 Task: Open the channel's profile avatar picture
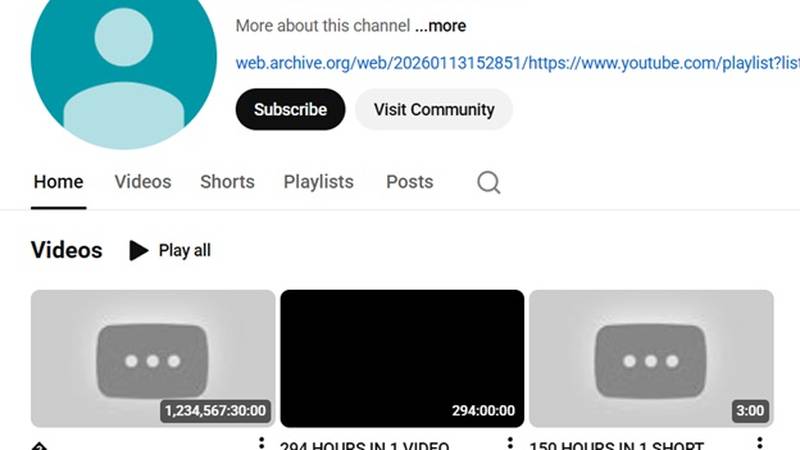point(123,62)
